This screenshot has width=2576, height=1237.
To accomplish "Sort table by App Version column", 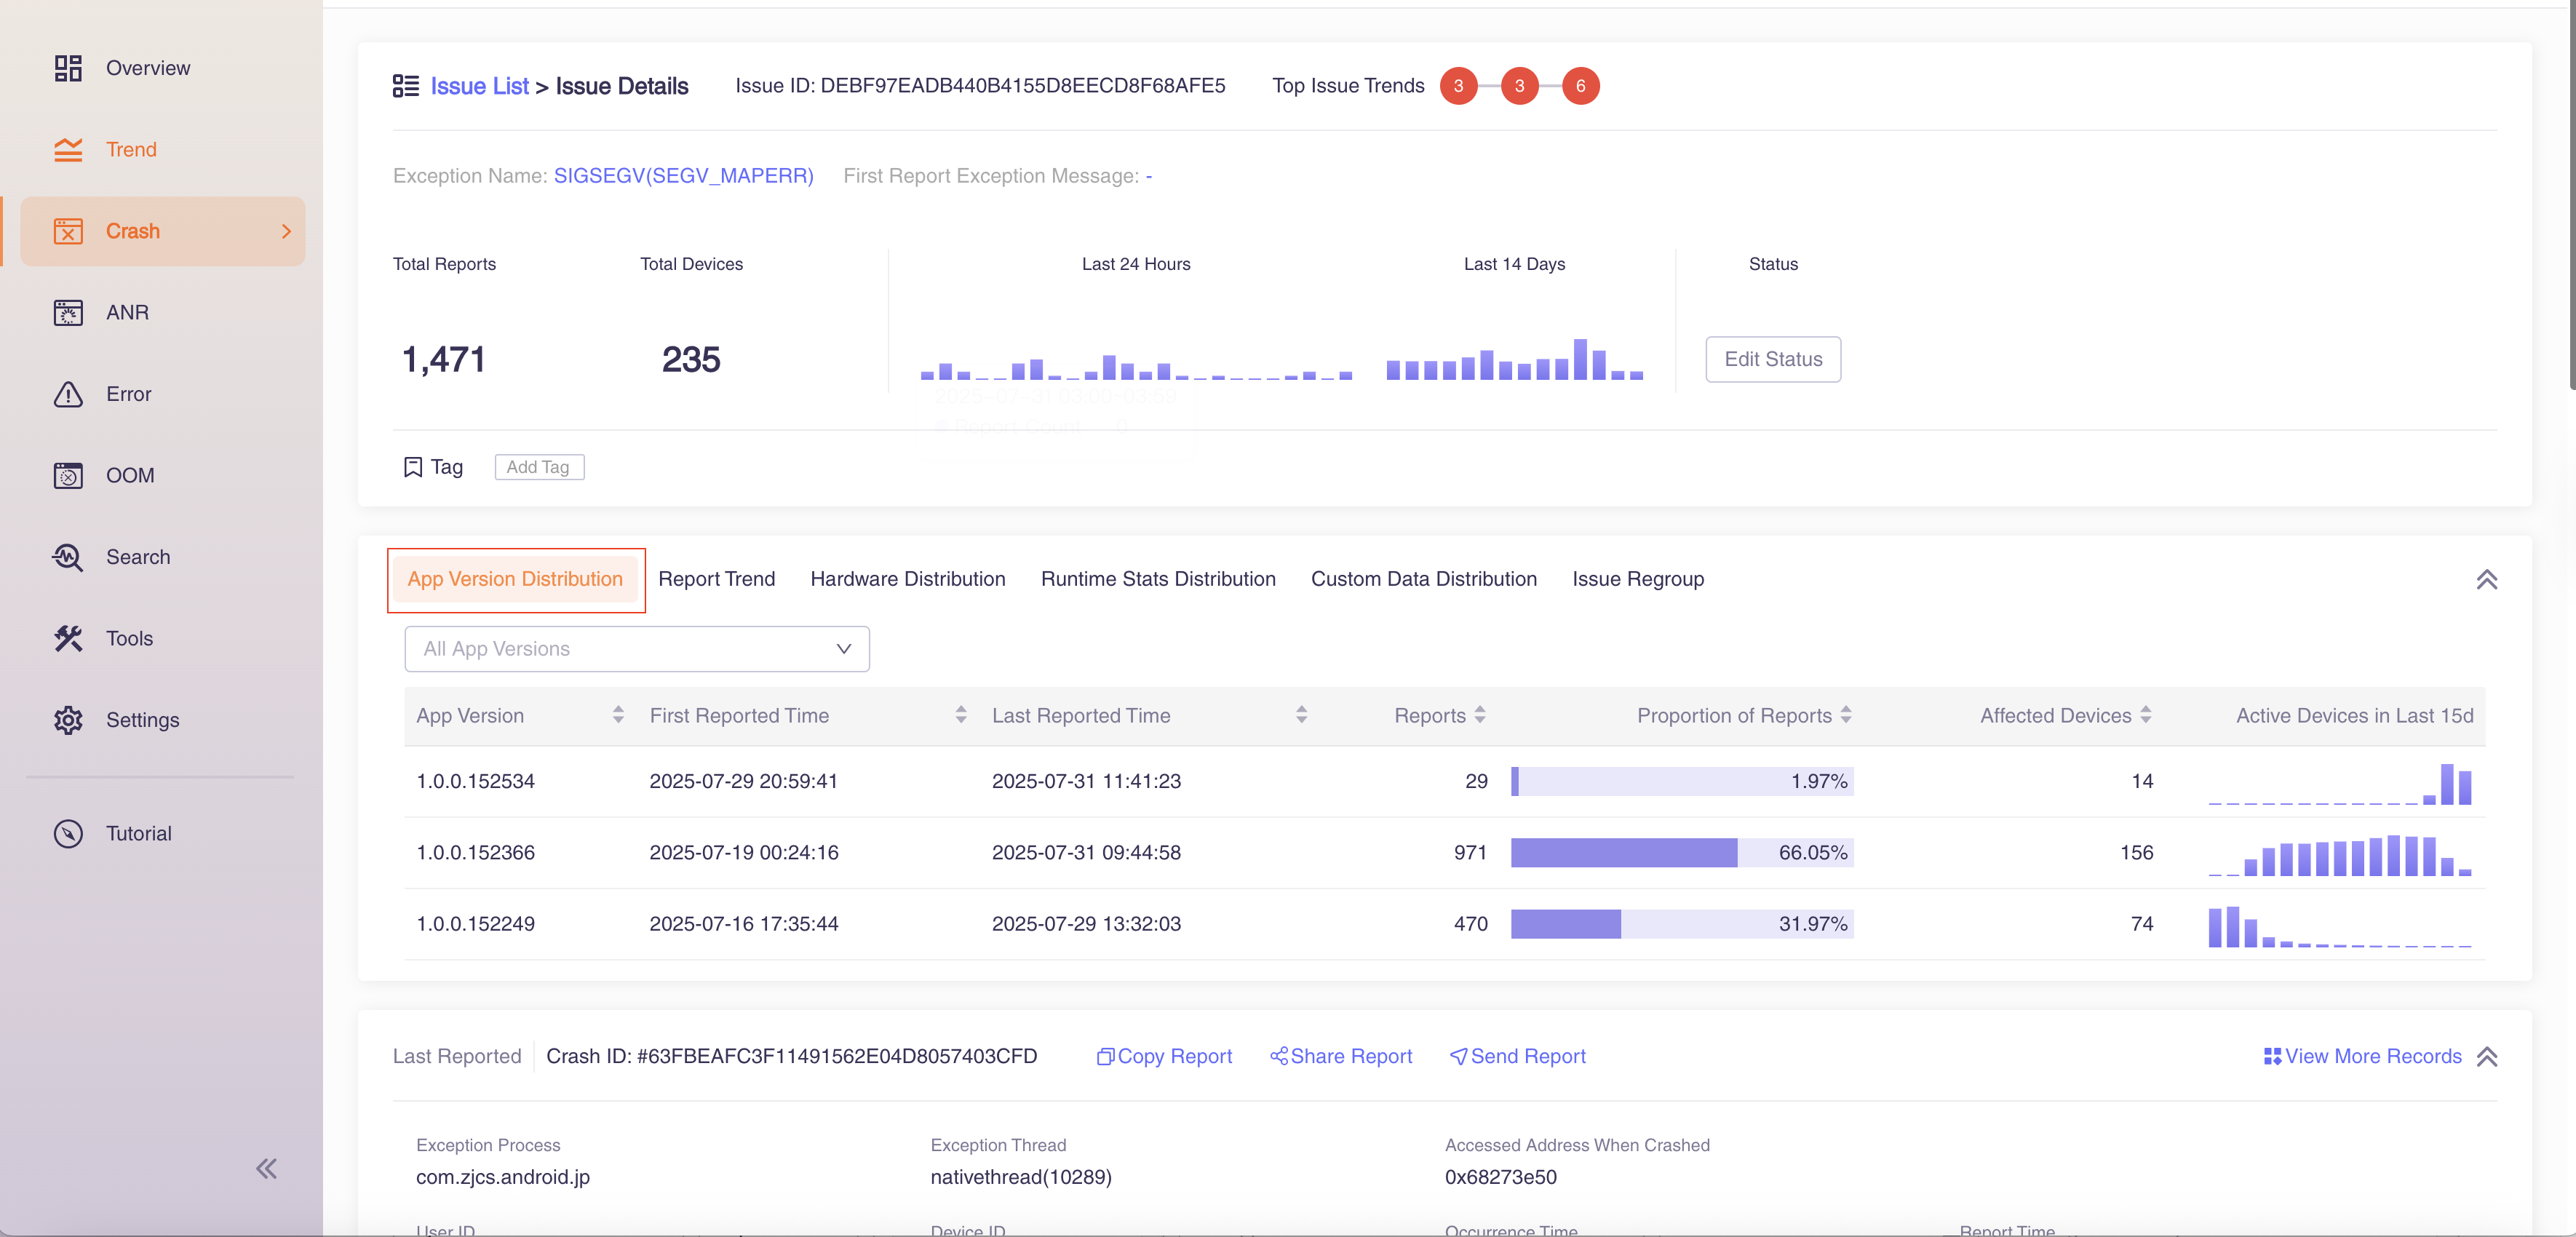I will click(618, 715).
